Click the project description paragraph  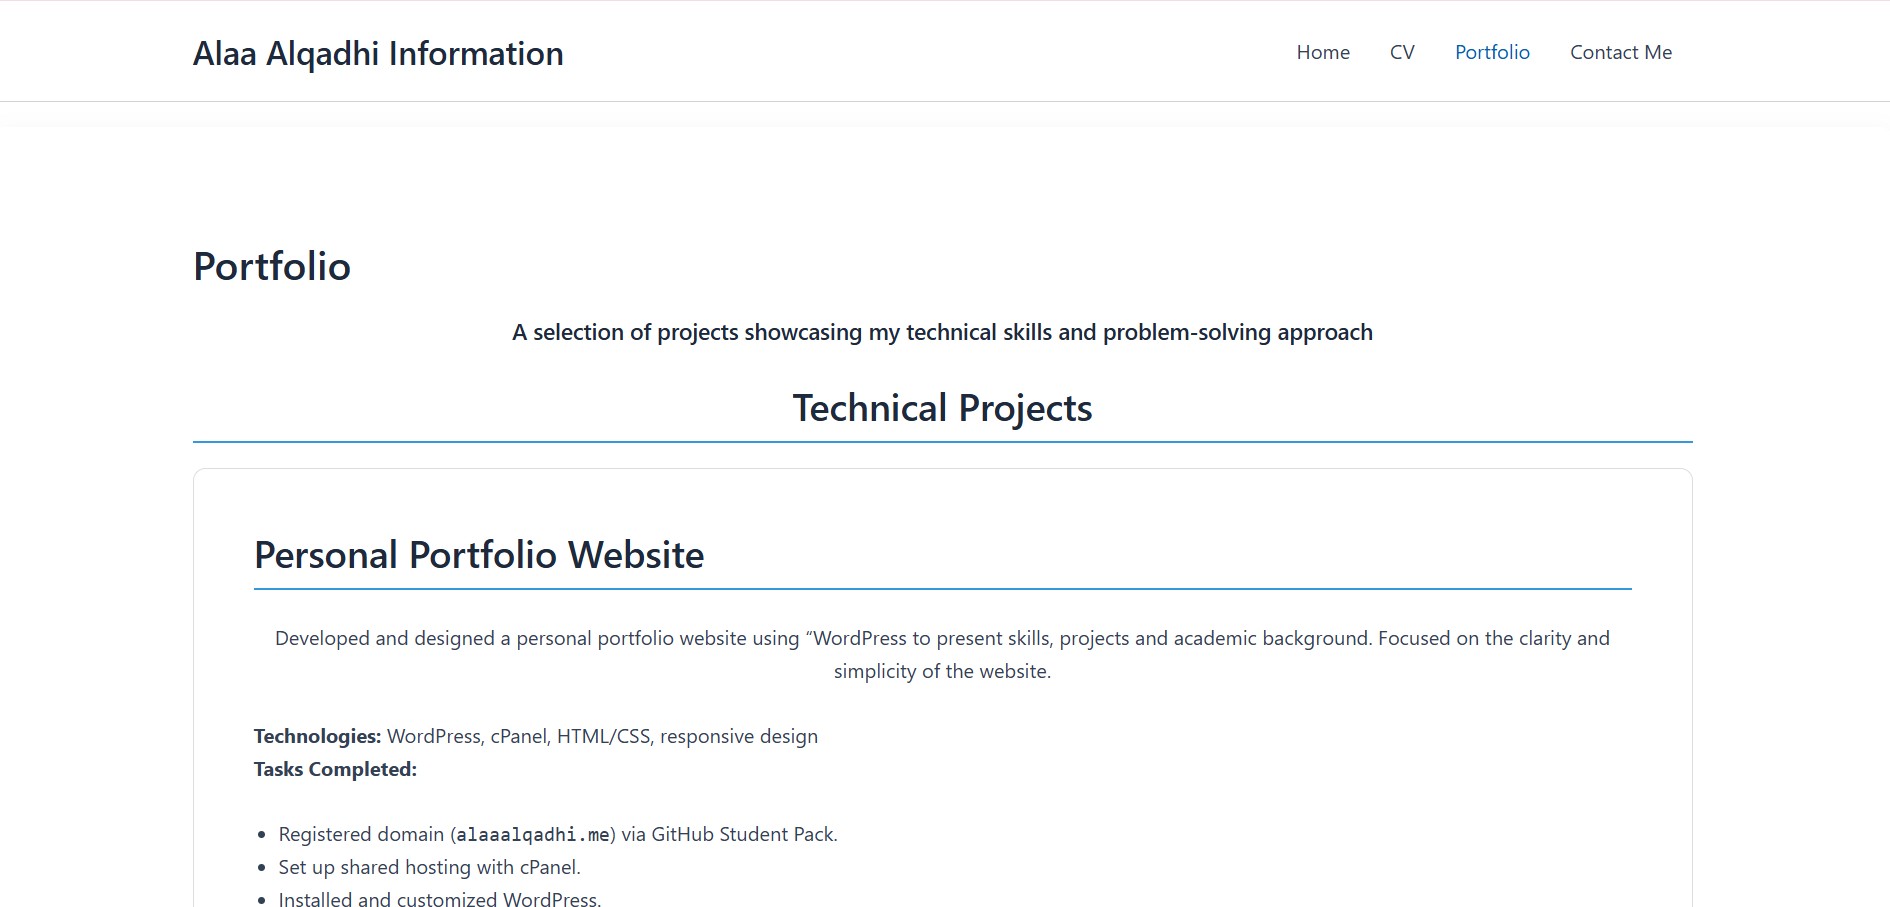(941, 654)
